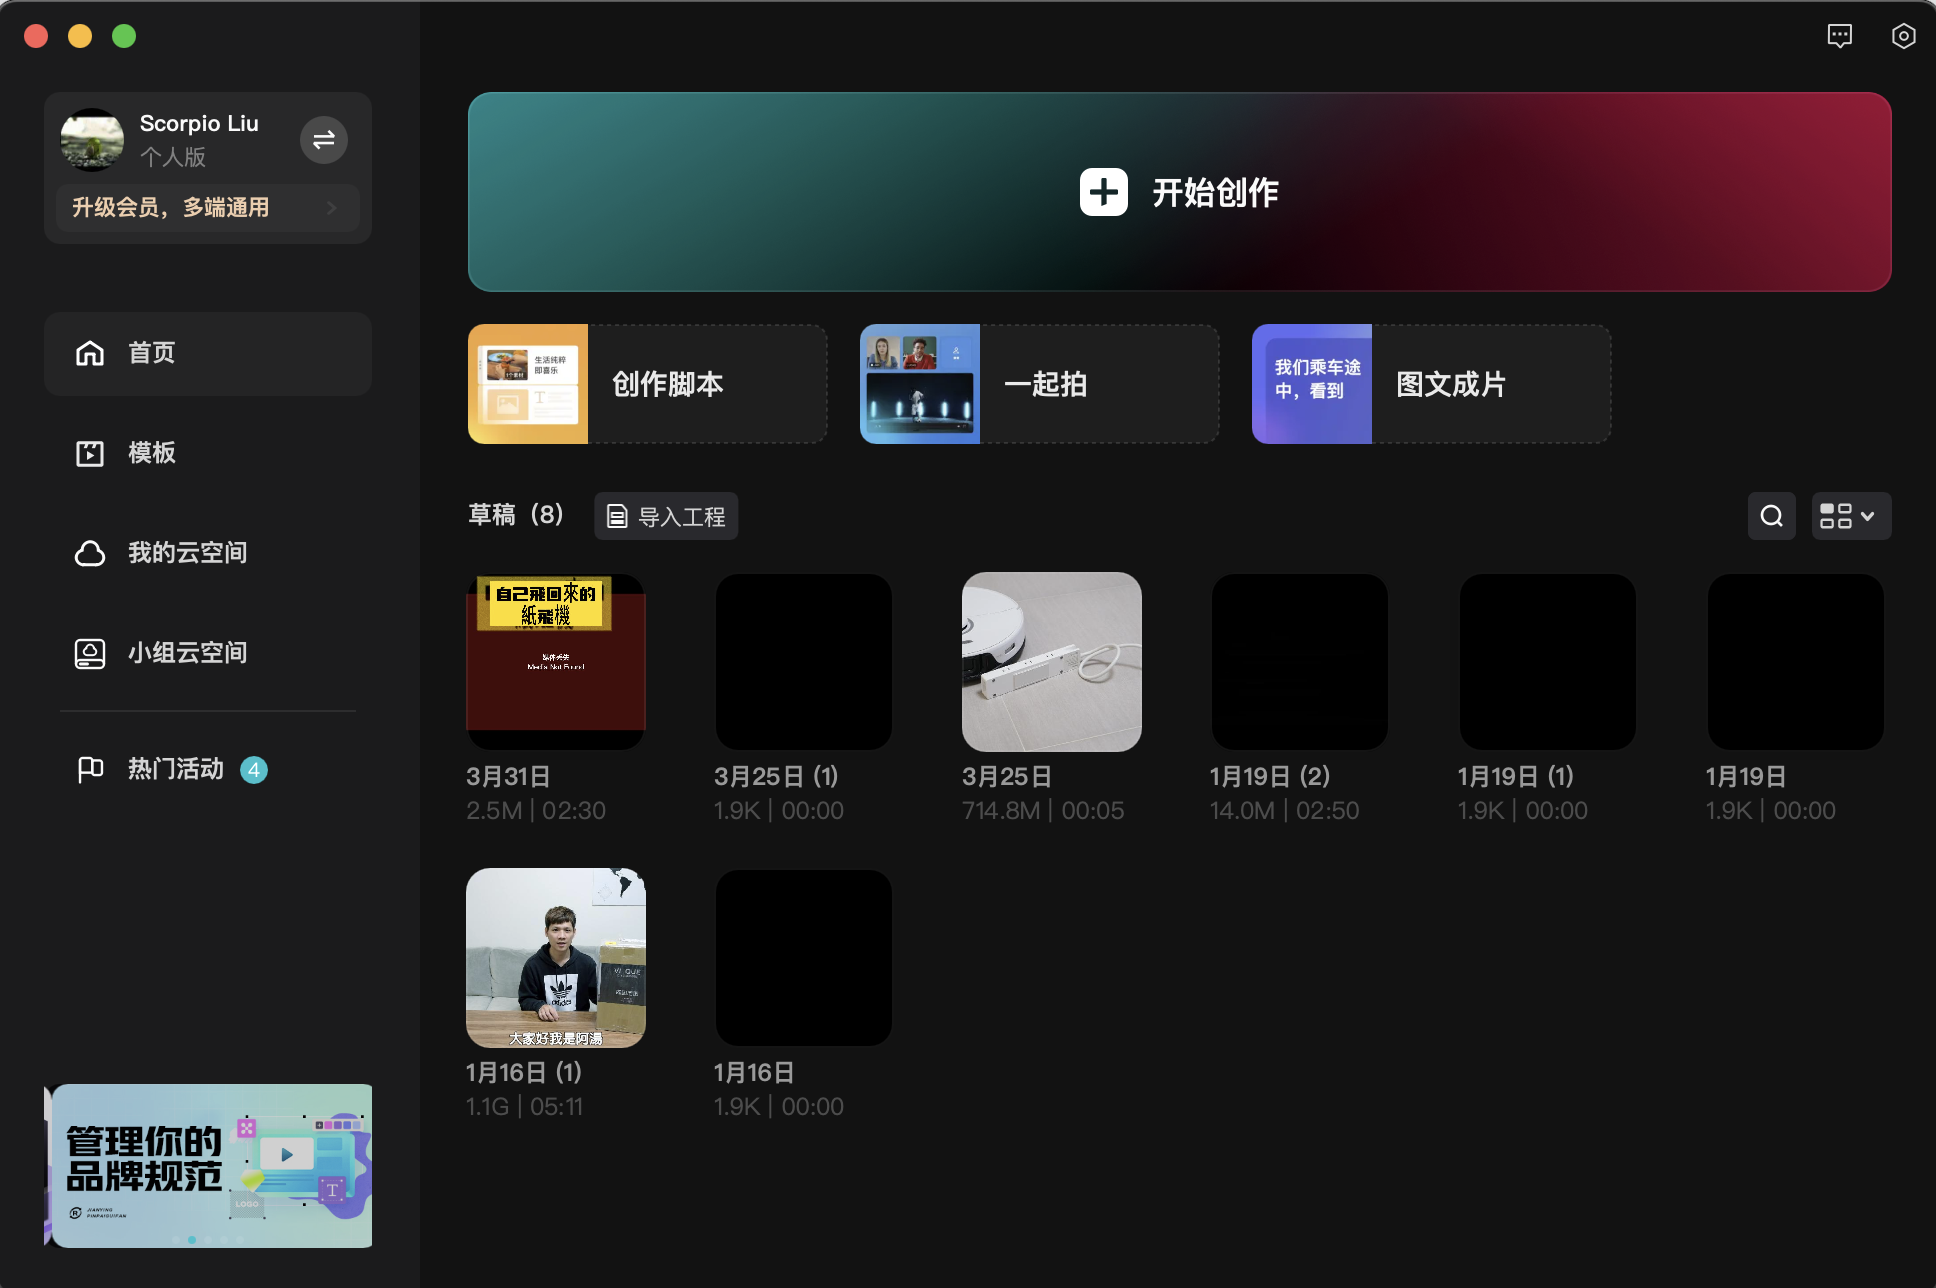Click the 管理你的品牌规范 promo banner
Screen dimensions: 1936x1288
[x=210, y=1165]
